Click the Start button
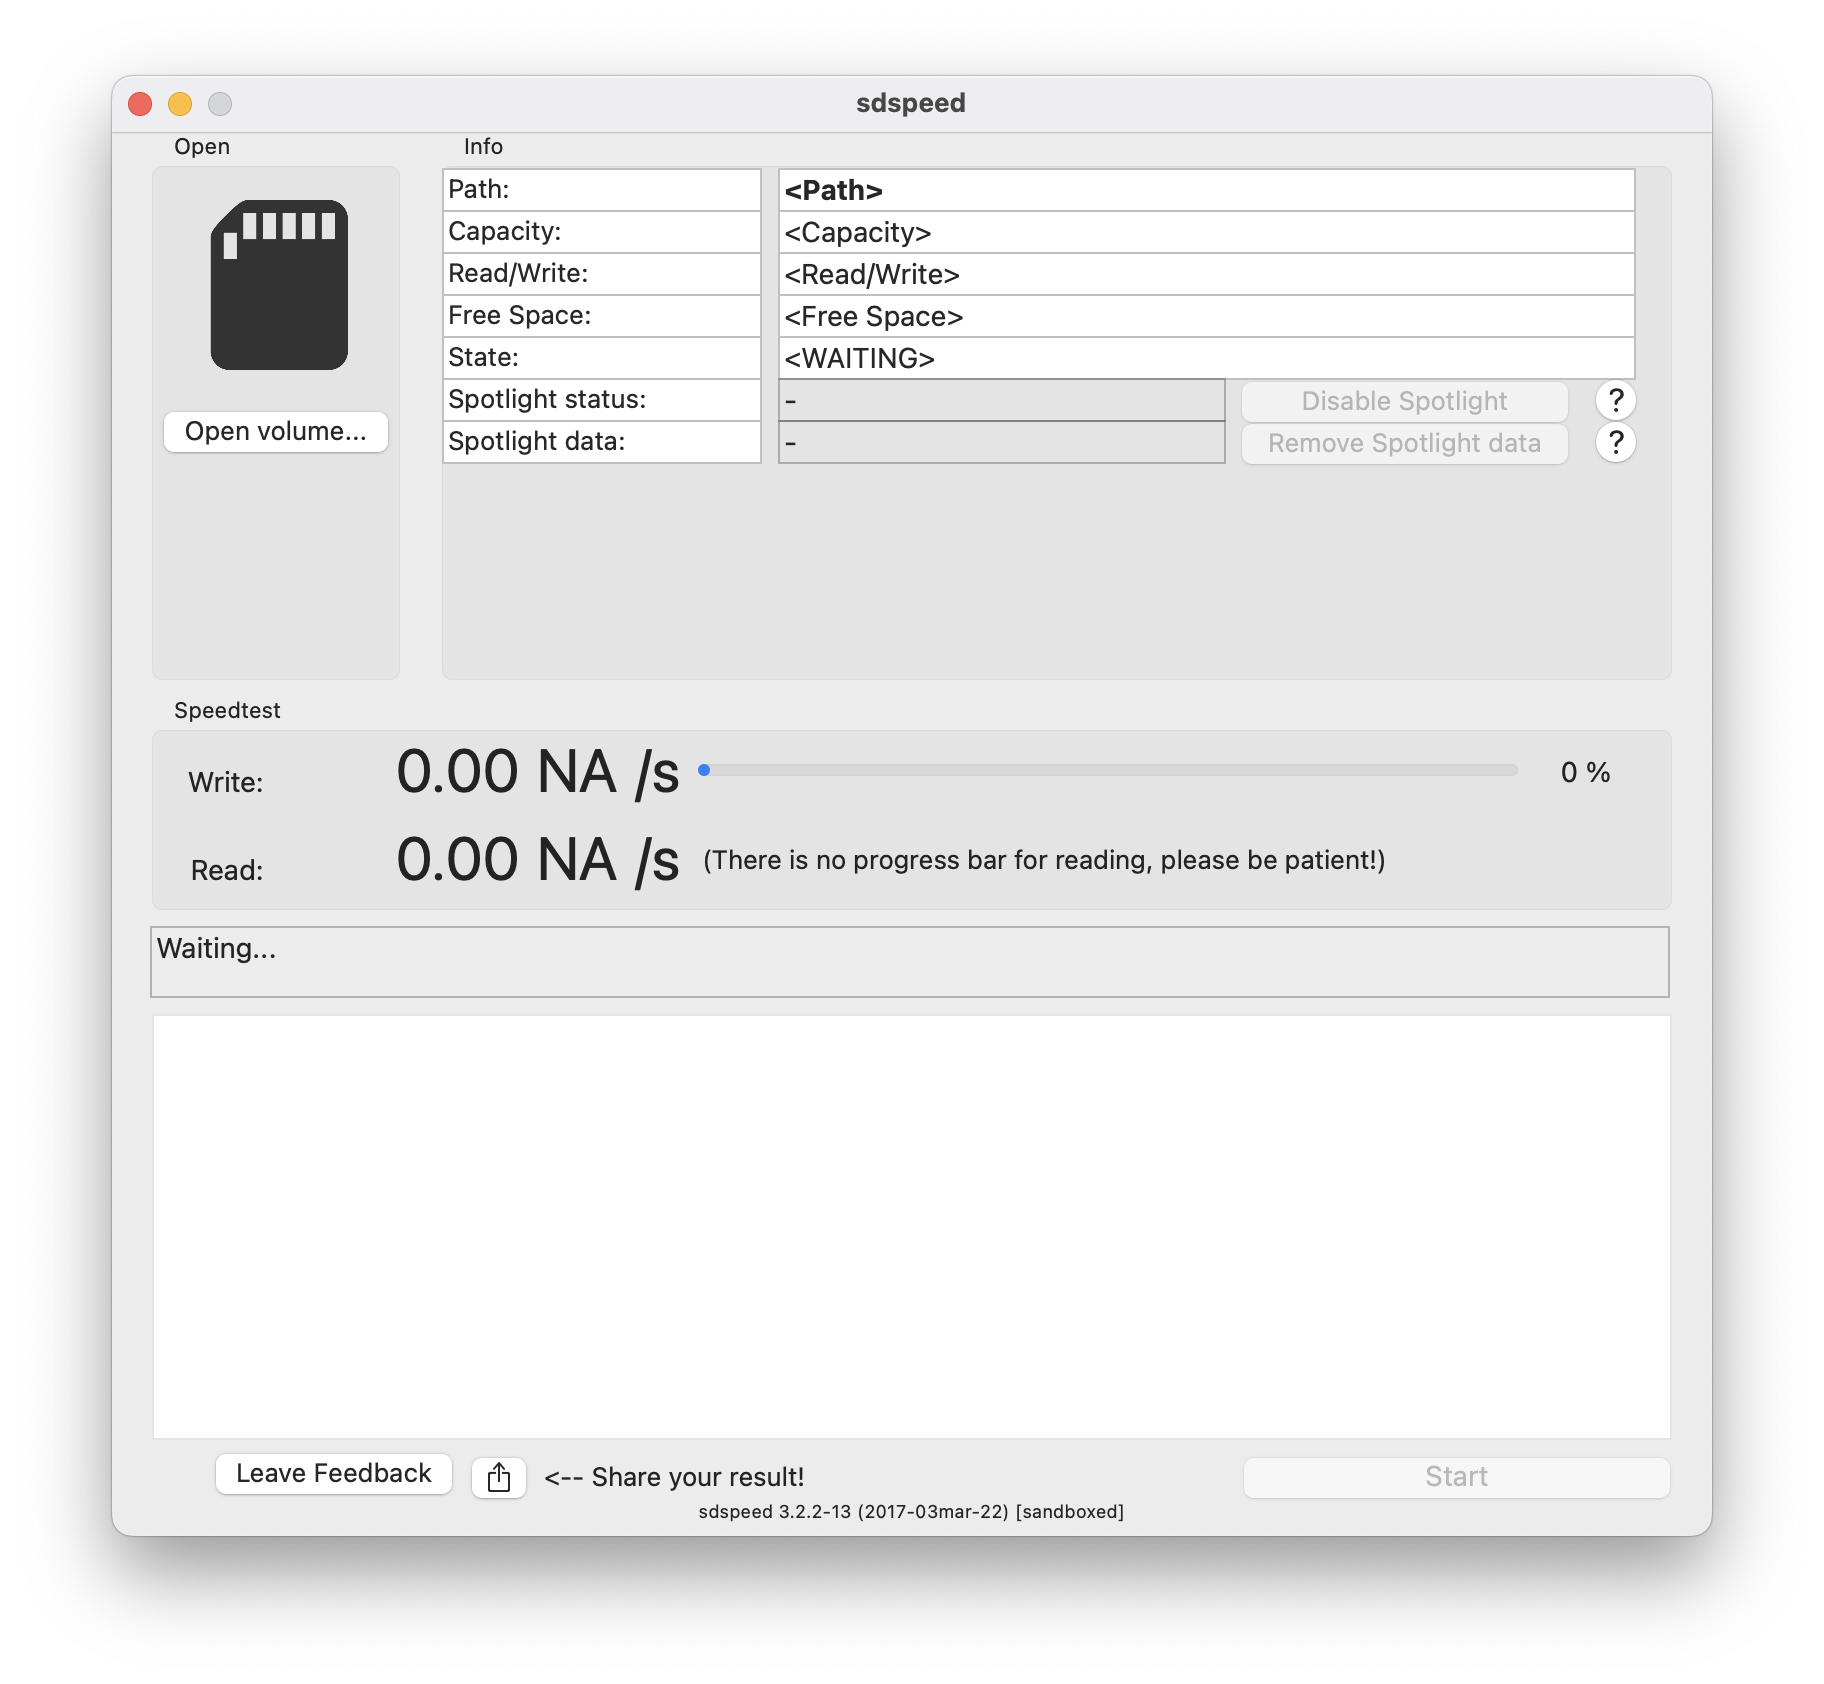The width and height of the screenshot is (1824, 1684). (1456, 1477)
